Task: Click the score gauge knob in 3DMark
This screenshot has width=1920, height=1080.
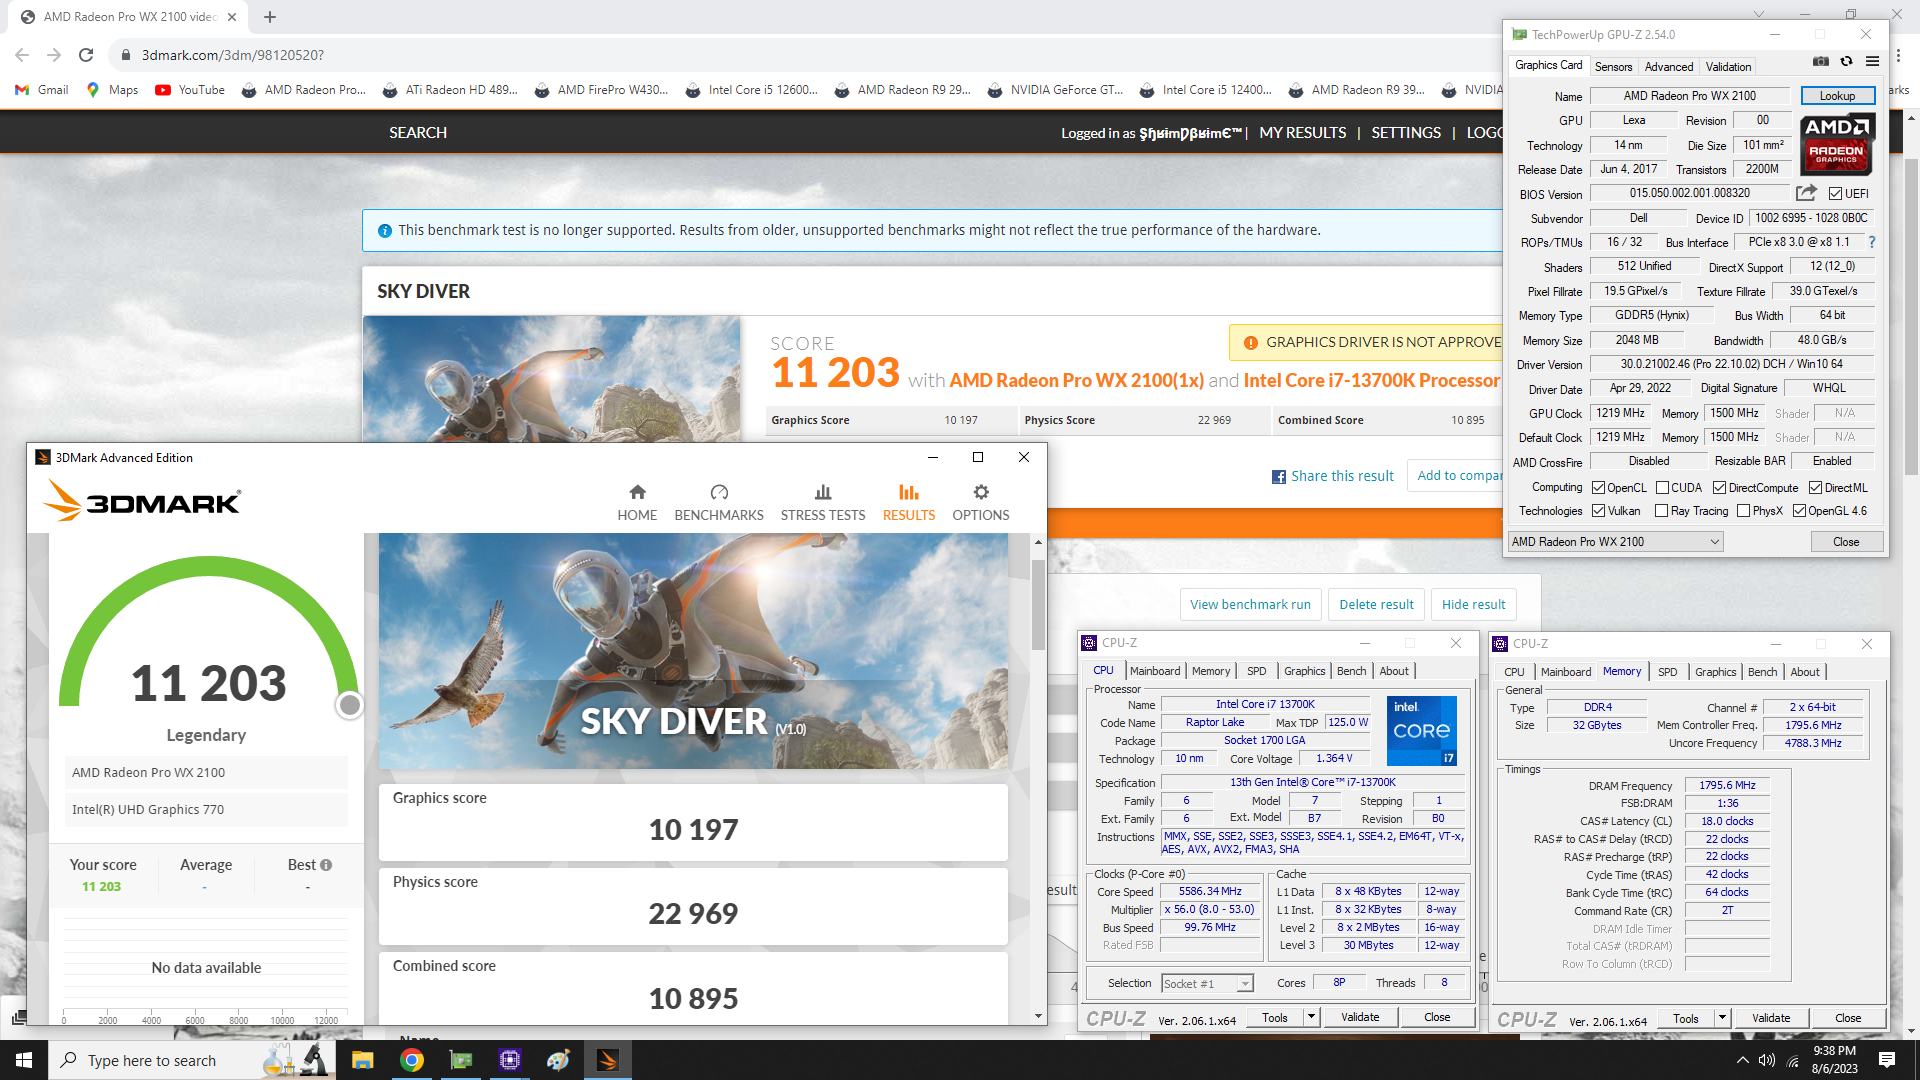Action: (349, 705)
